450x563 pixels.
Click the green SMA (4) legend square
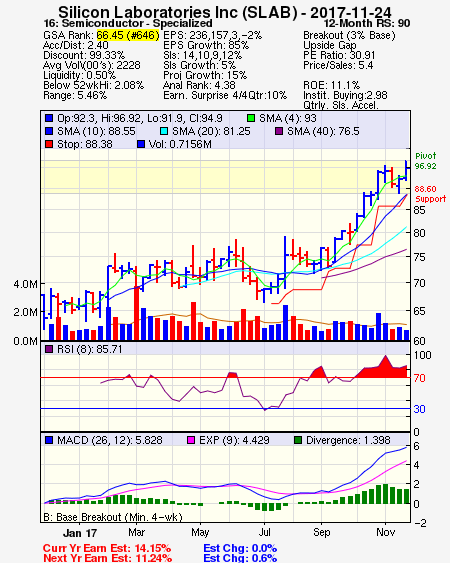click(251, 118)
